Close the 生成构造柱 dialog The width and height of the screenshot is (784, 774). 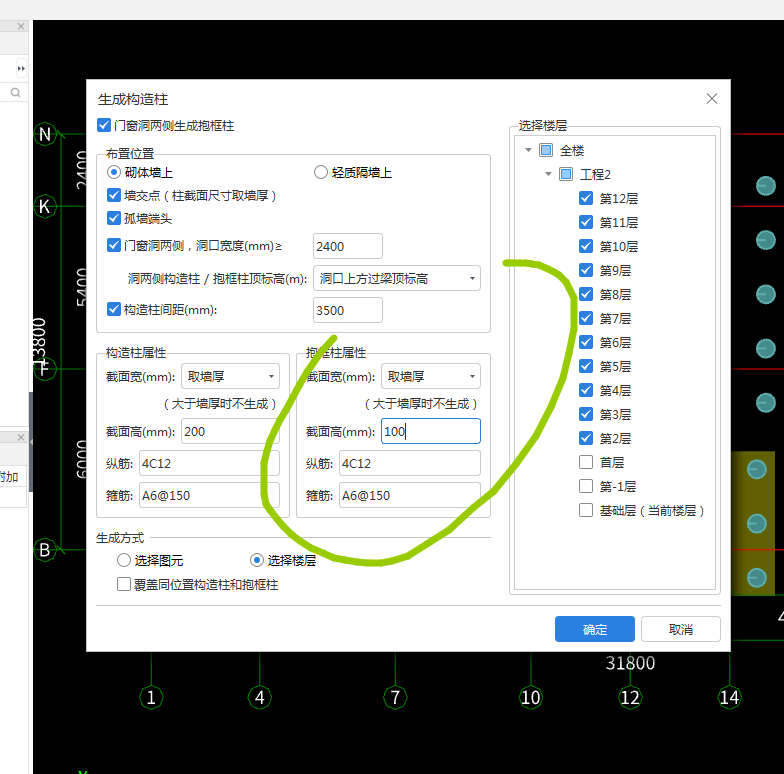pyautogui.click(x=712, y=98)
